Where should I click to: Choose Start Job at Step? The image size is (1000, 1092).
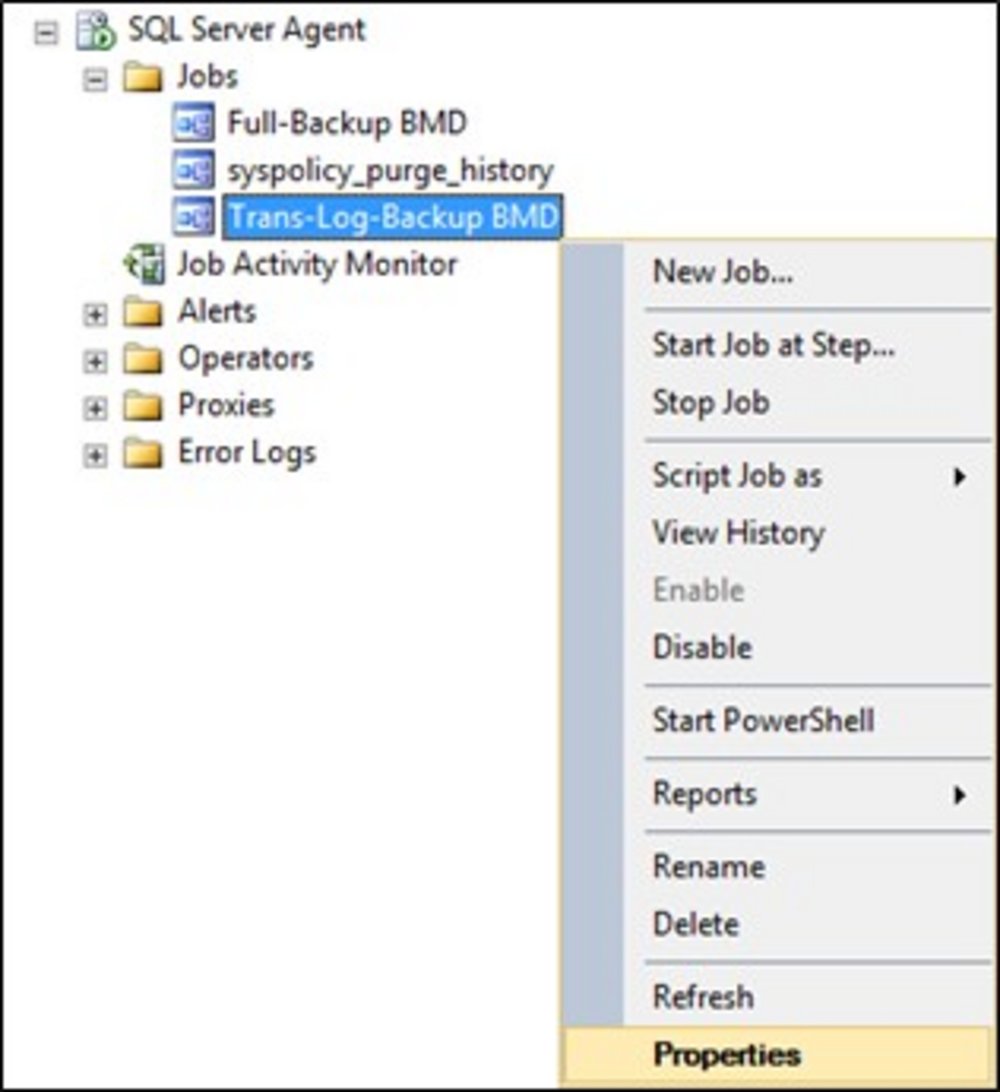click(773, 346)
